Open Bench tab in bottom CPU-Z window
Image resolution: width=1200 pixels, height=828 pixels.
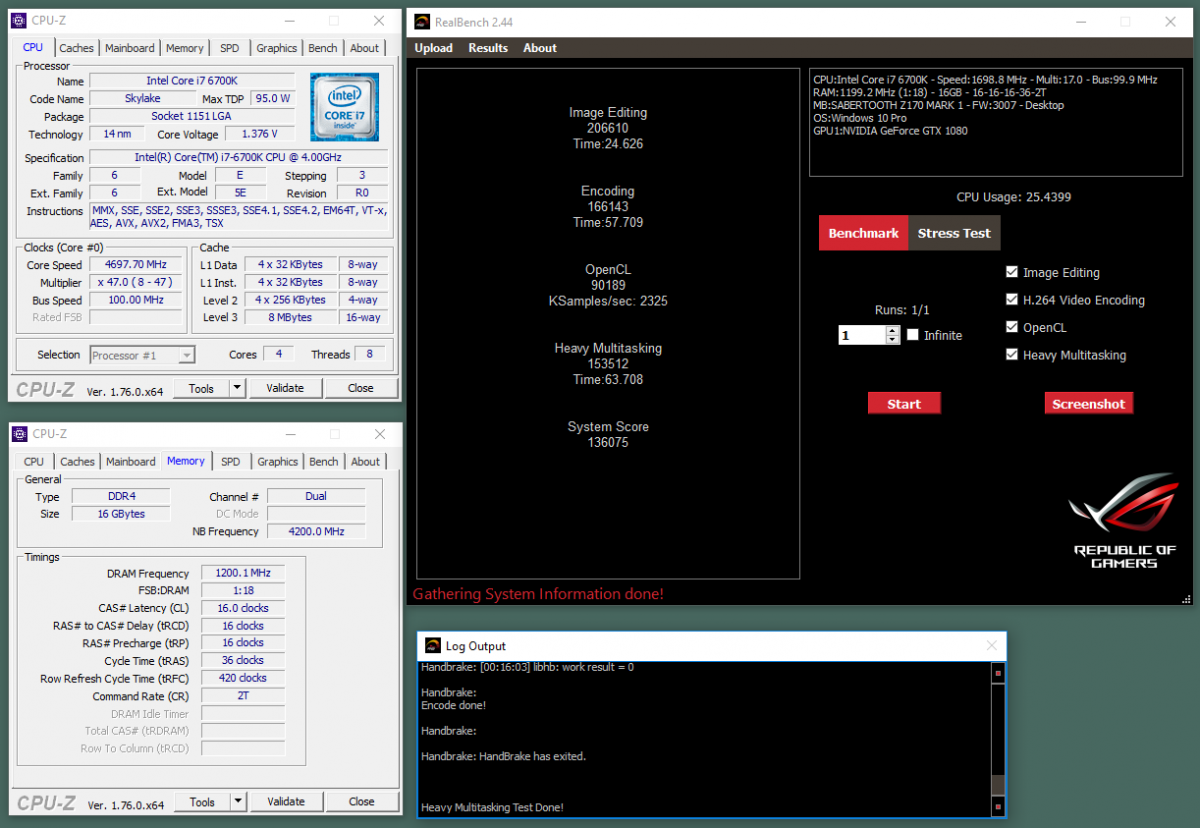click(x=324, y=462)
